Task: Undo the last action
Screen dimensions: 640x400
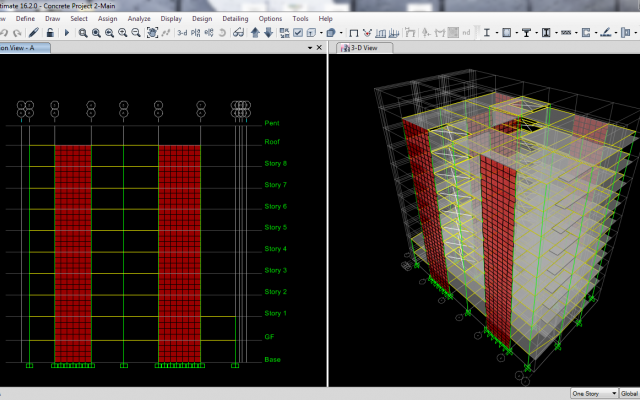Action: tap(4, 33)
